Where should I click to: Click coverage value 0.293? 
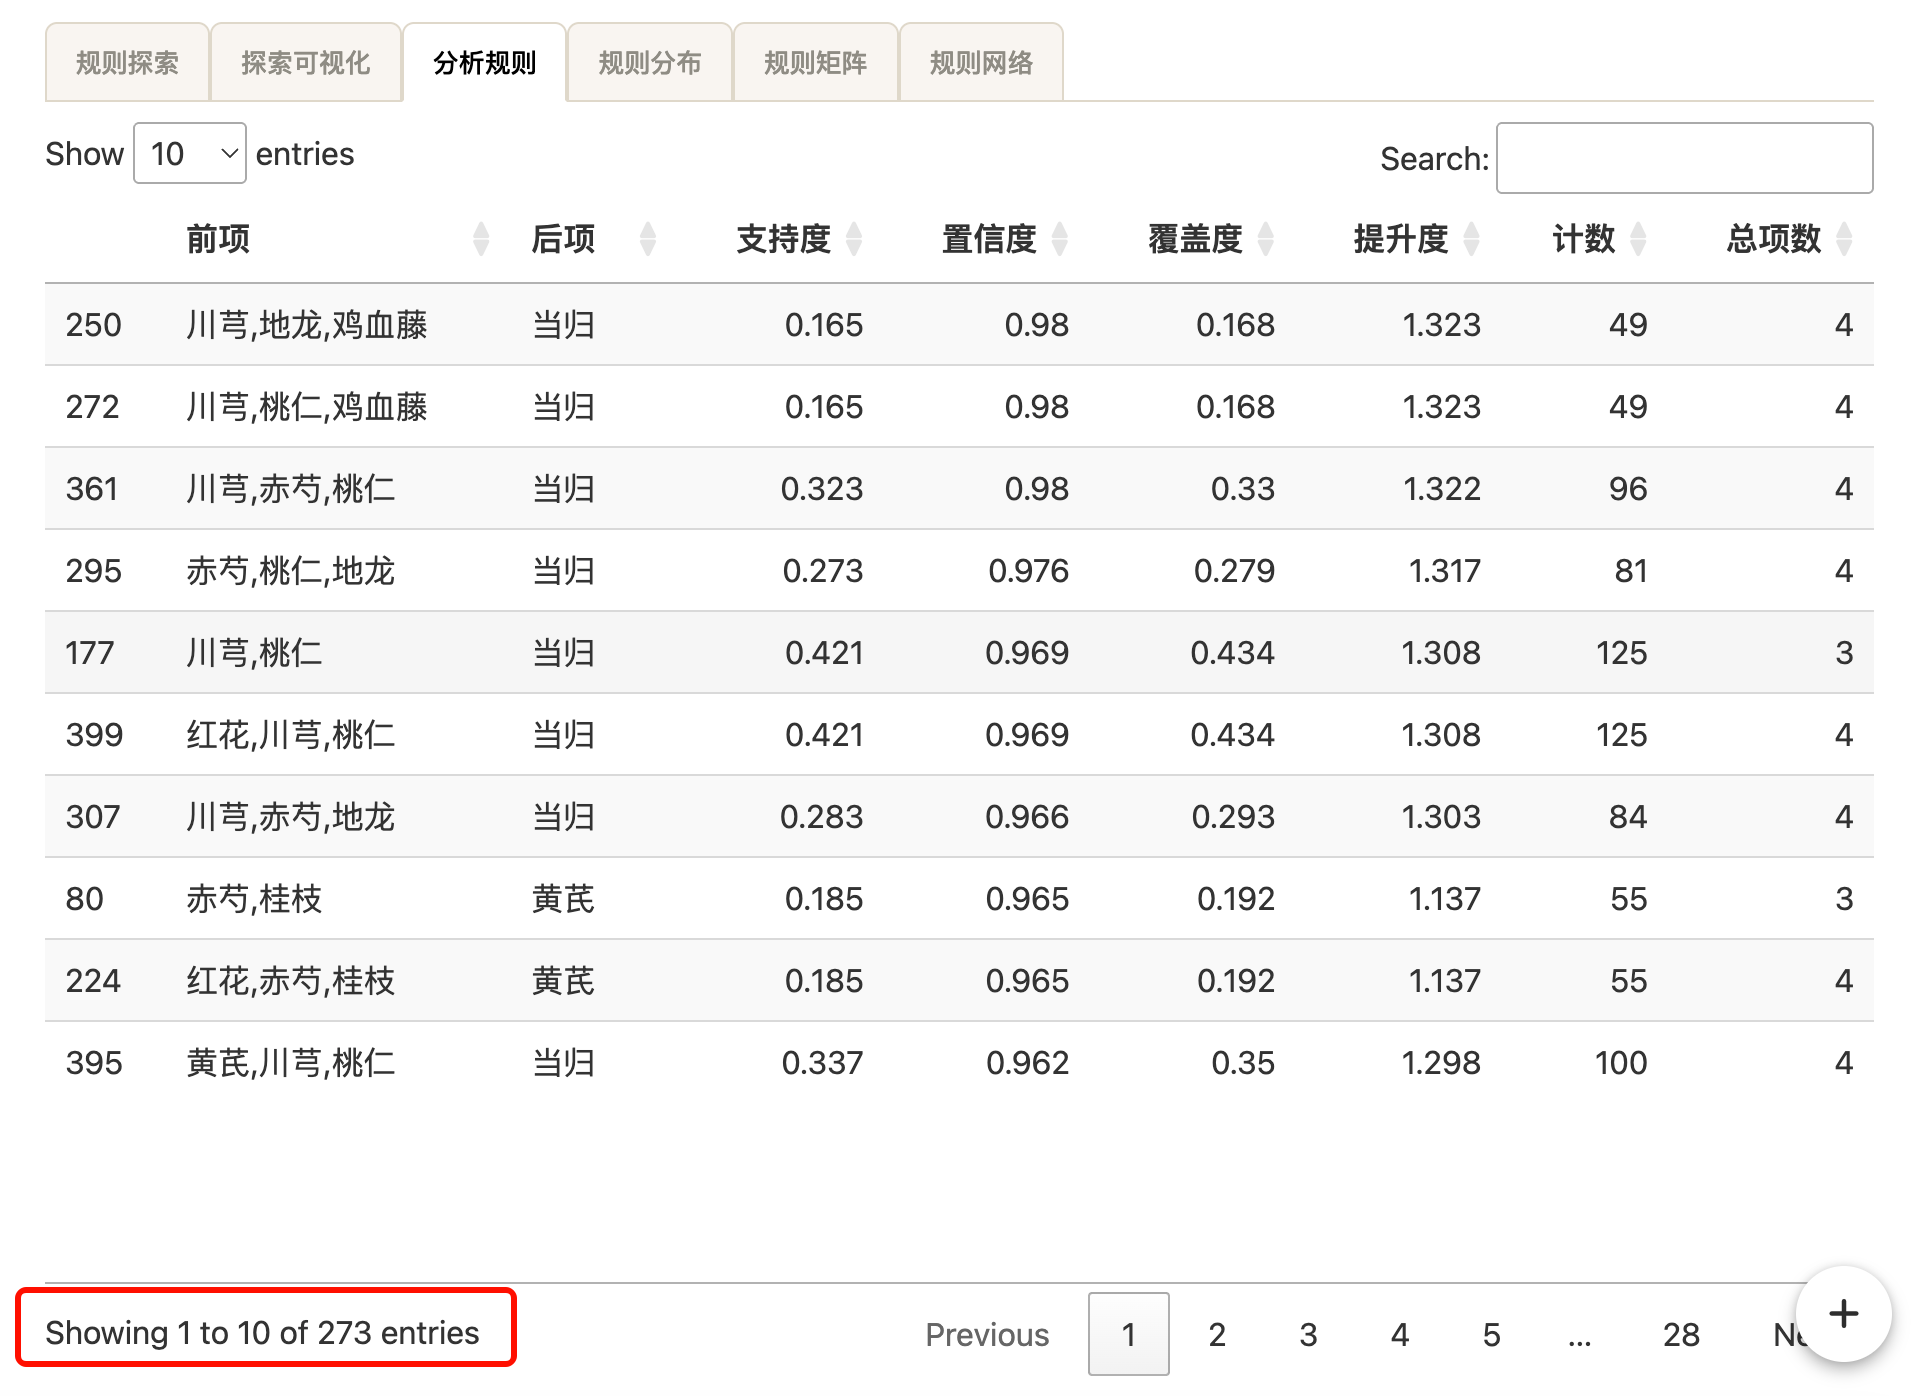1233,817
